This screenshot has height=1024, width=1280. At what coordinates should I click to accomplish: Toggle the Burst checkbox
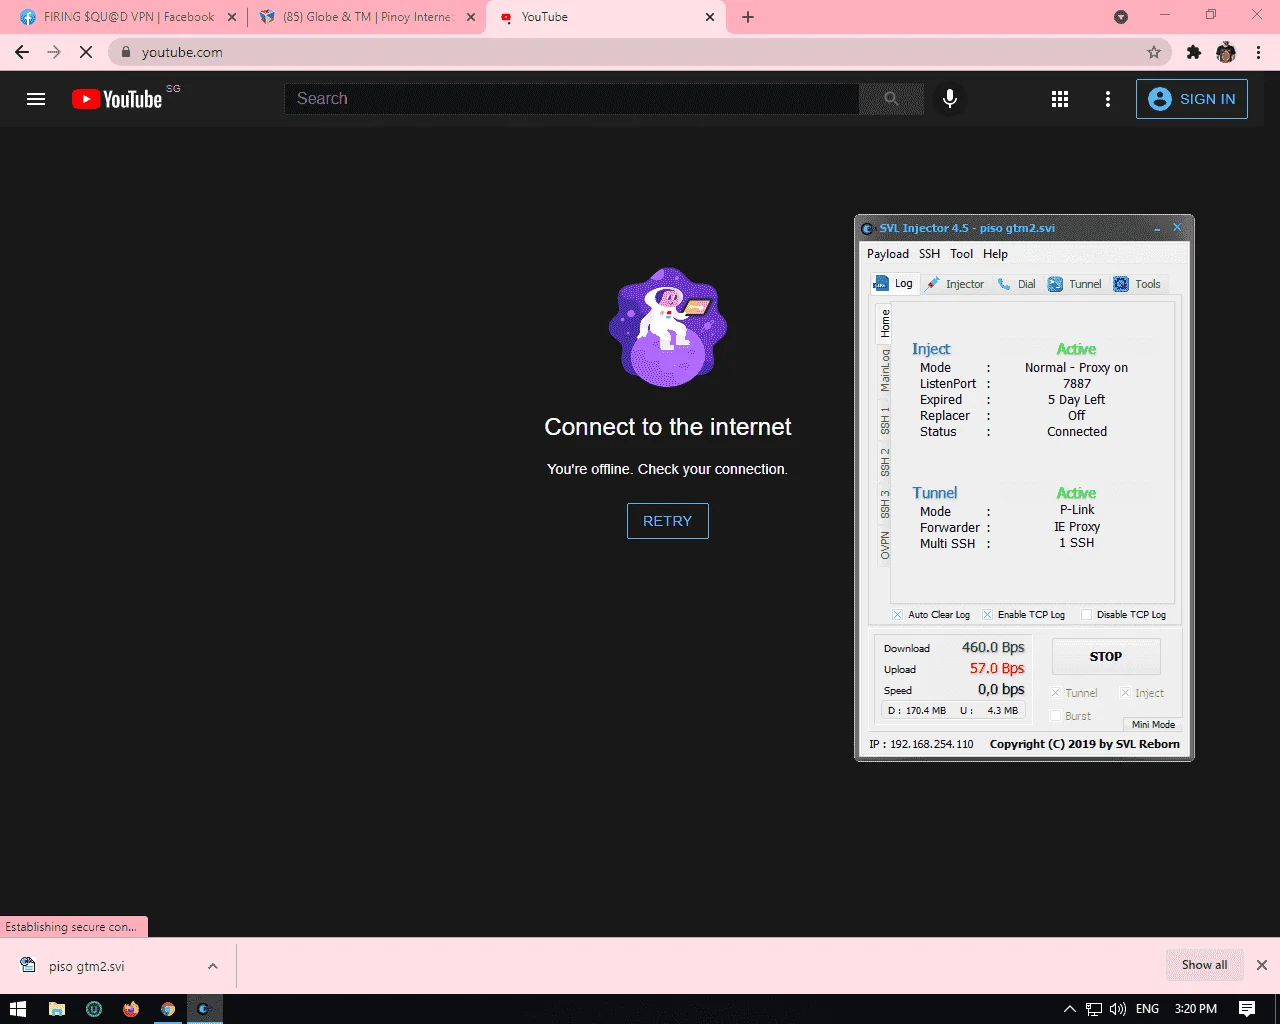1055,716
